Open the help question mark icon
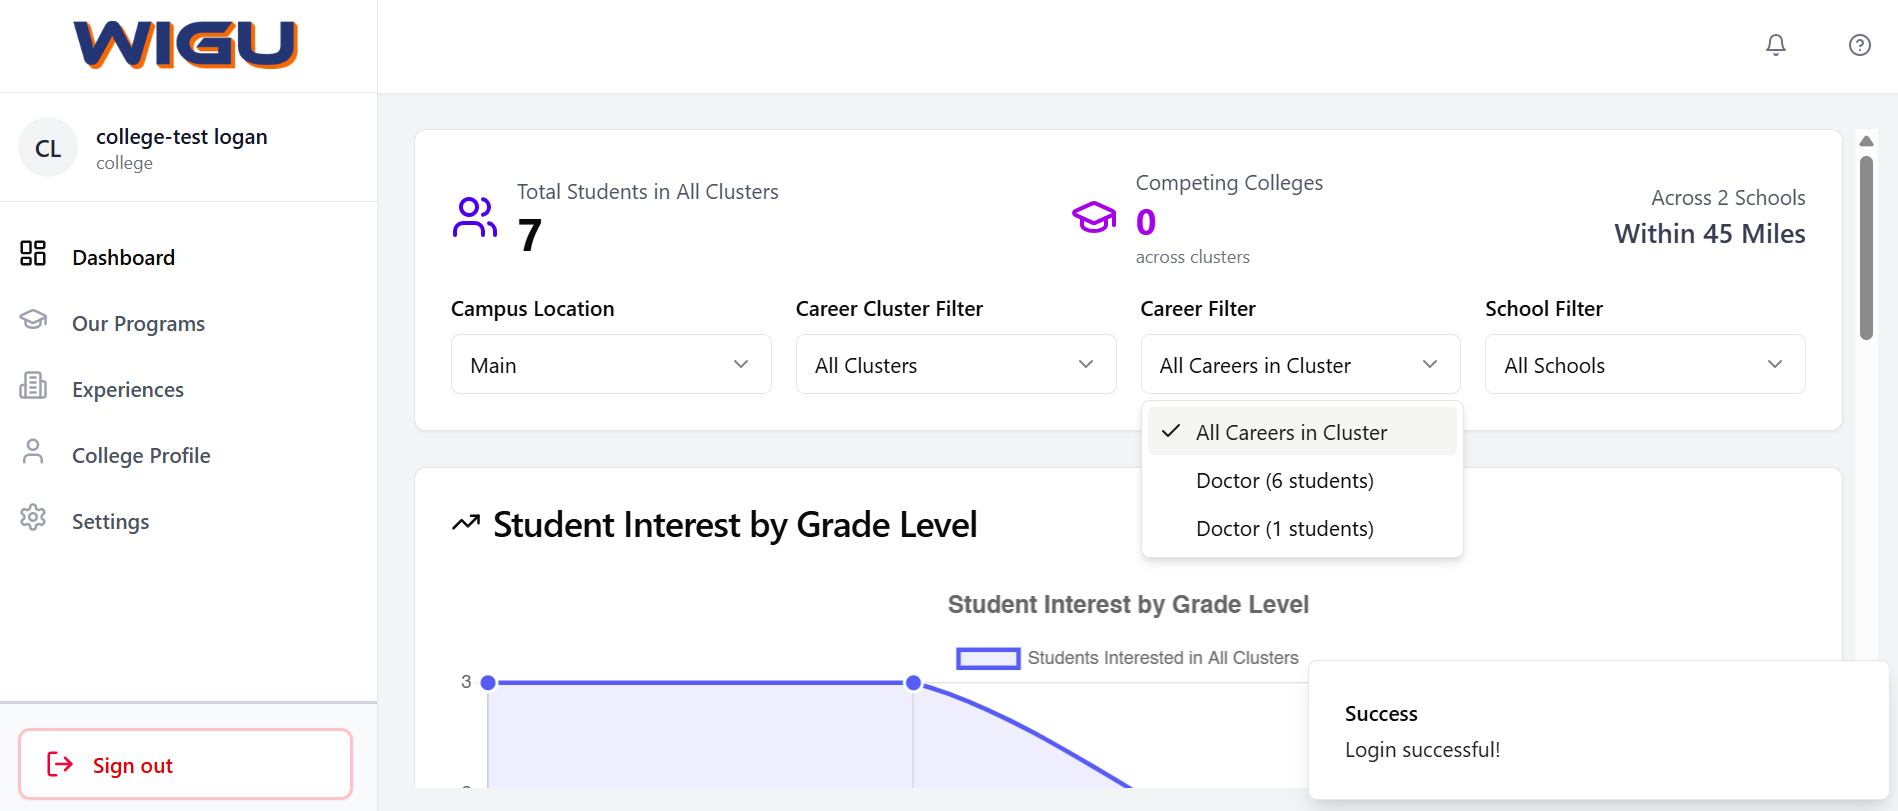 coord(1859,45)
